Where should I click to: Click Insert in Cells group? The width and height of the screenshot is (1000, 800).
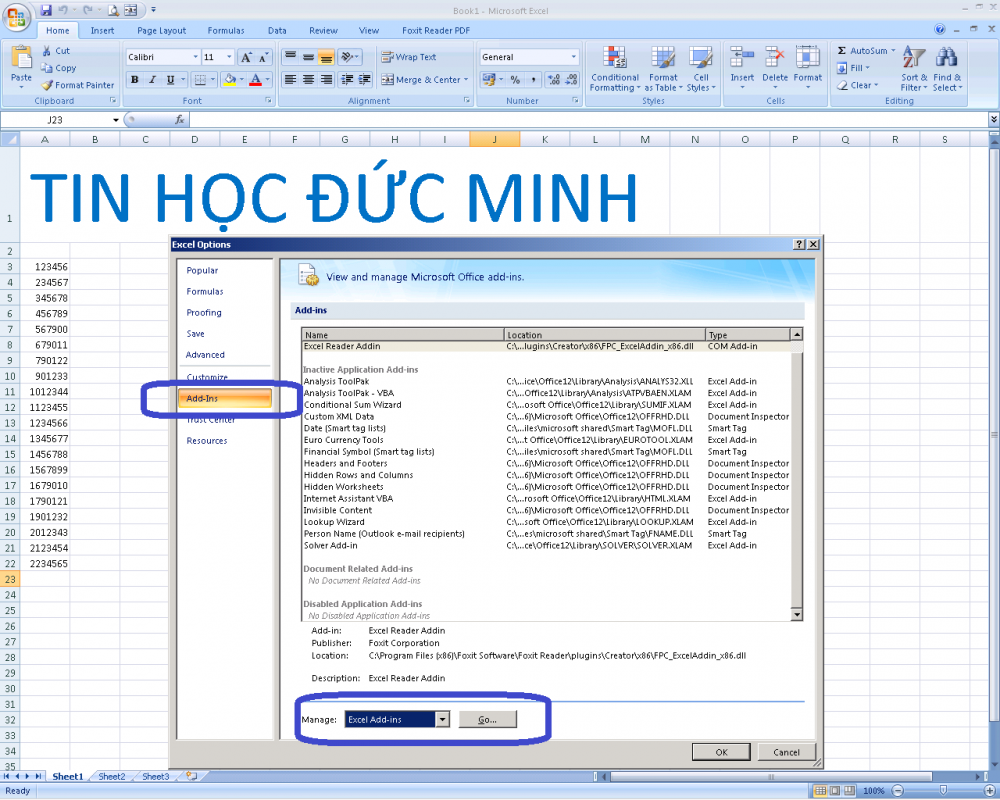(x=742, y=67)
